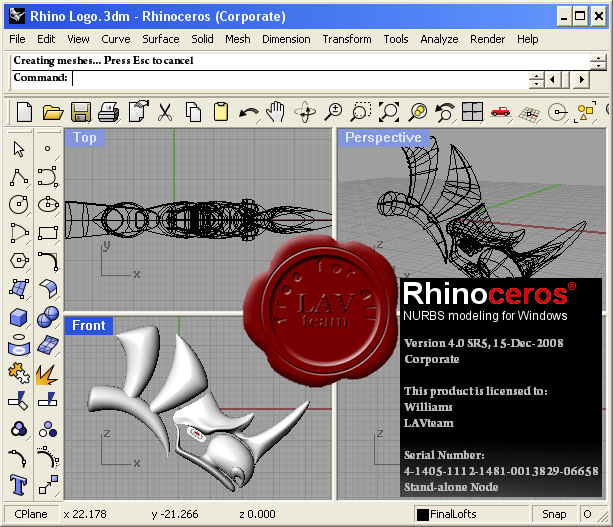The image size is (613, 527).
Task: Click Zoom selected icon
Action: click(418, 112)
